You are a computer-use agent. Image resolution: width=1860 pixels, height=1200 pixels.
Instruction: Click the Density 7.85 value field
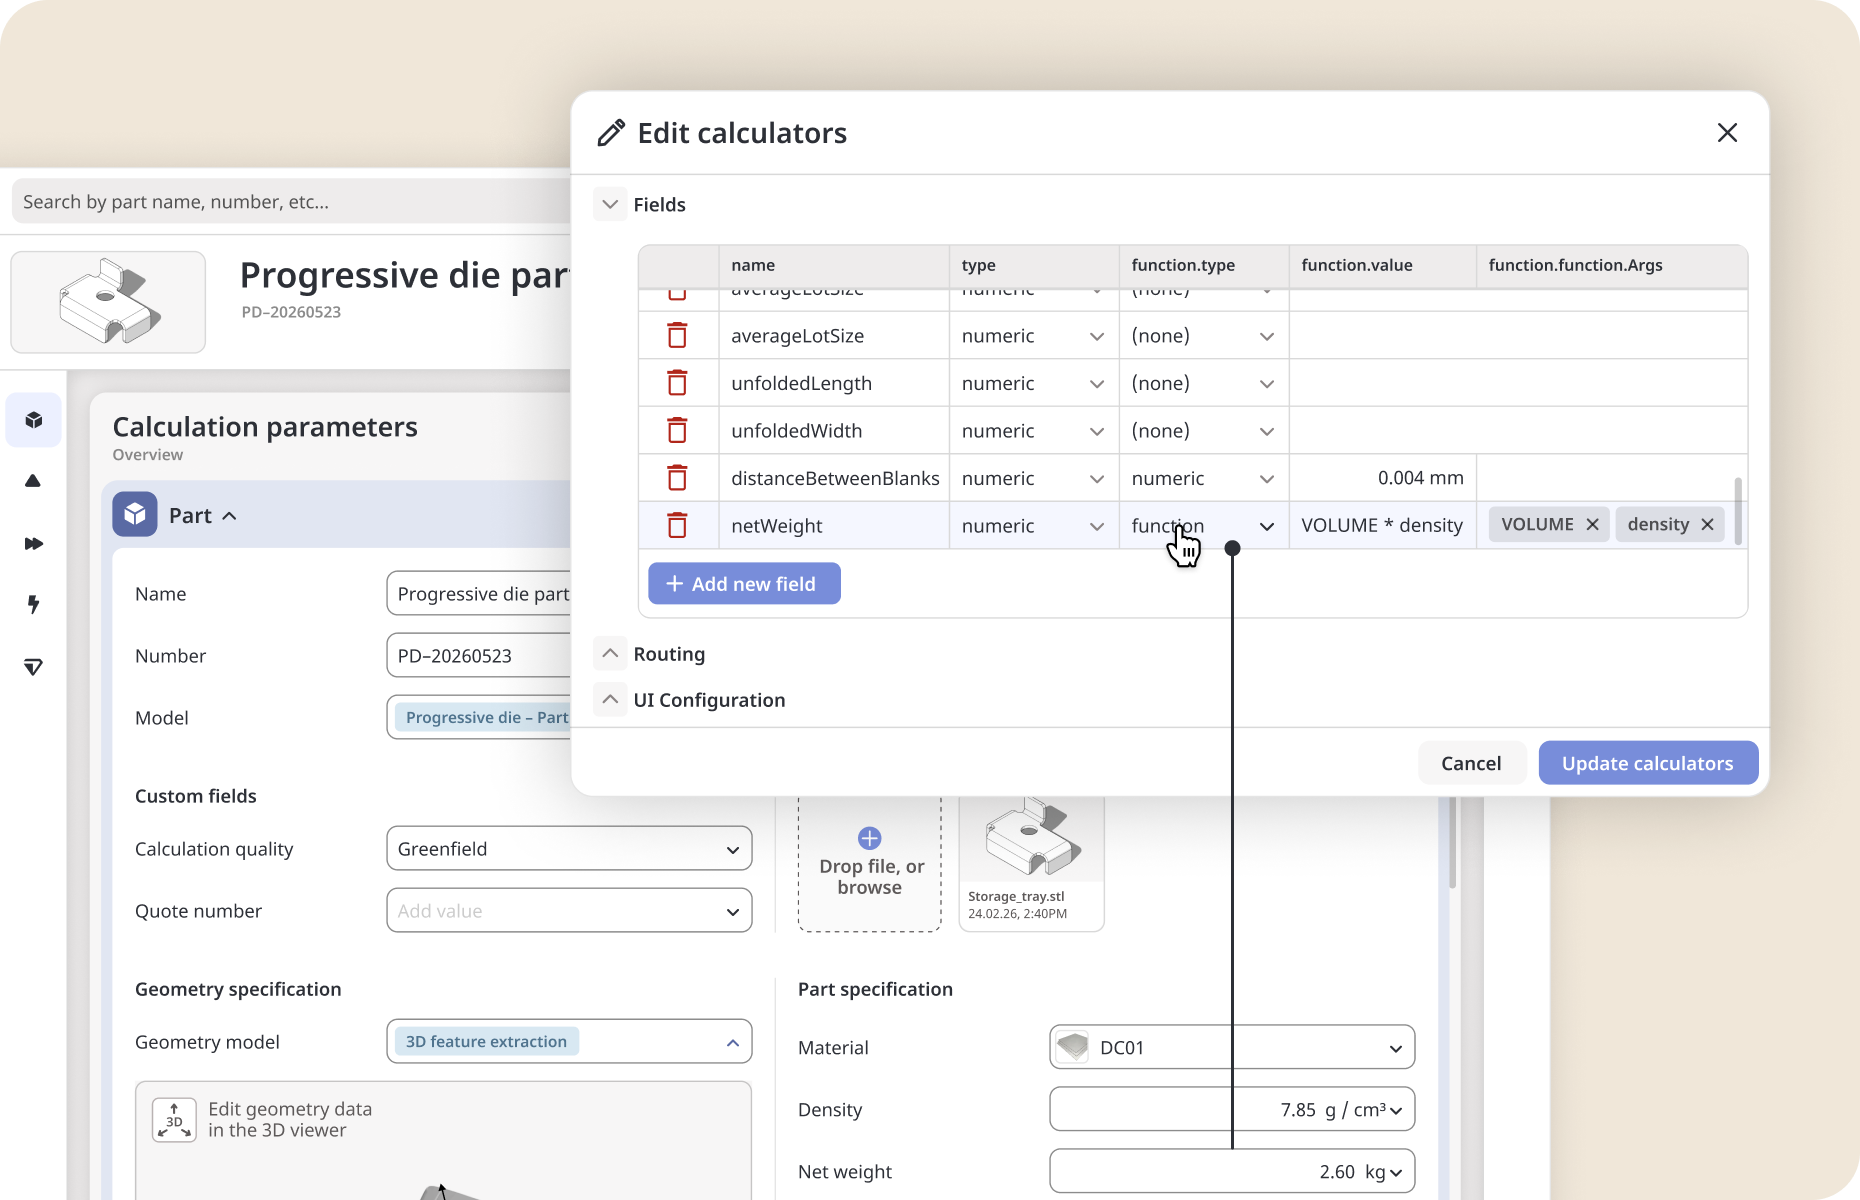point(1232,1109)
